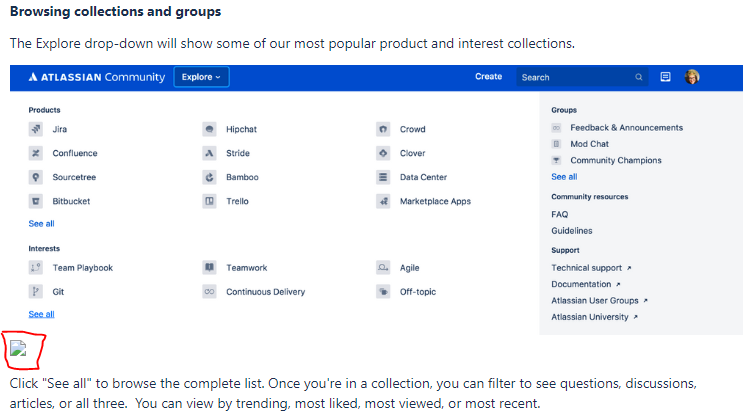Image resolution: width=749 pixels, height=417 pixels.
Task: Open the Sourcetree collection link
Action: point(74,177)
